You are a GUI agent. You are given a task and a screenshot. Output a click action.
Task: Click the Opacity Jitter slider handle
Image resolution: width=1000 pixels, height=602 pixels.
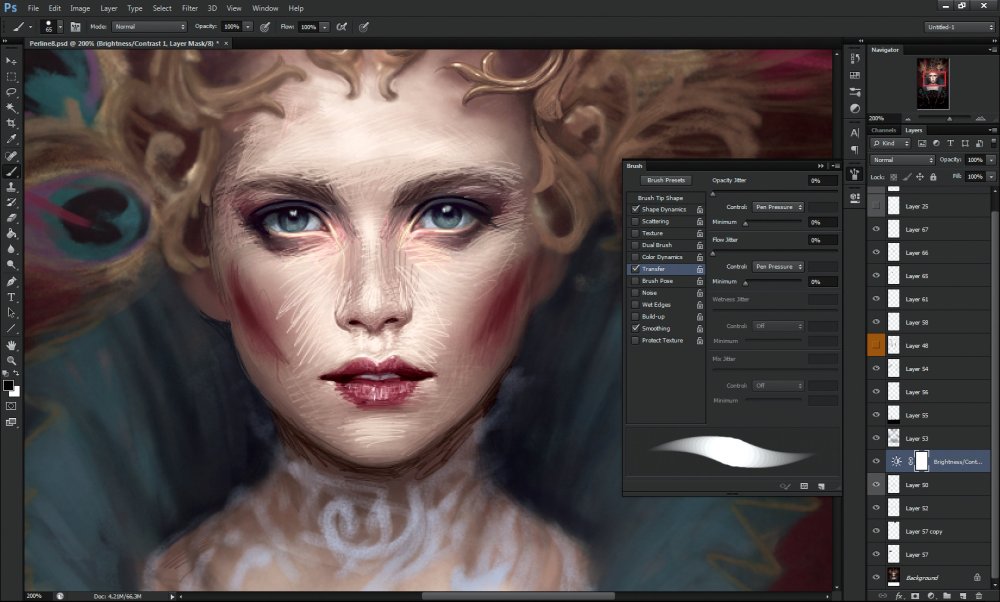[713, 194]
